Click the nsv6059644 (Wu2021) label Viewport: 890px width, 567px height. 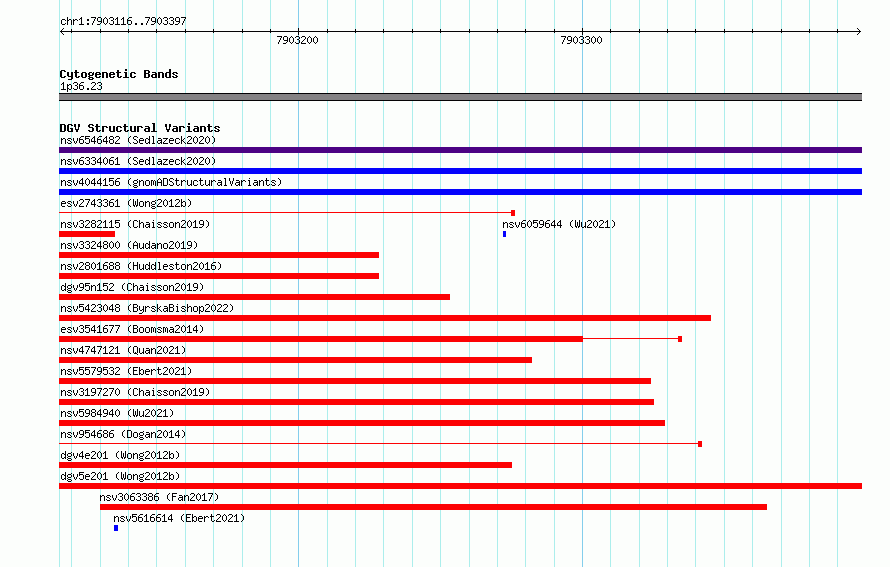559,224
